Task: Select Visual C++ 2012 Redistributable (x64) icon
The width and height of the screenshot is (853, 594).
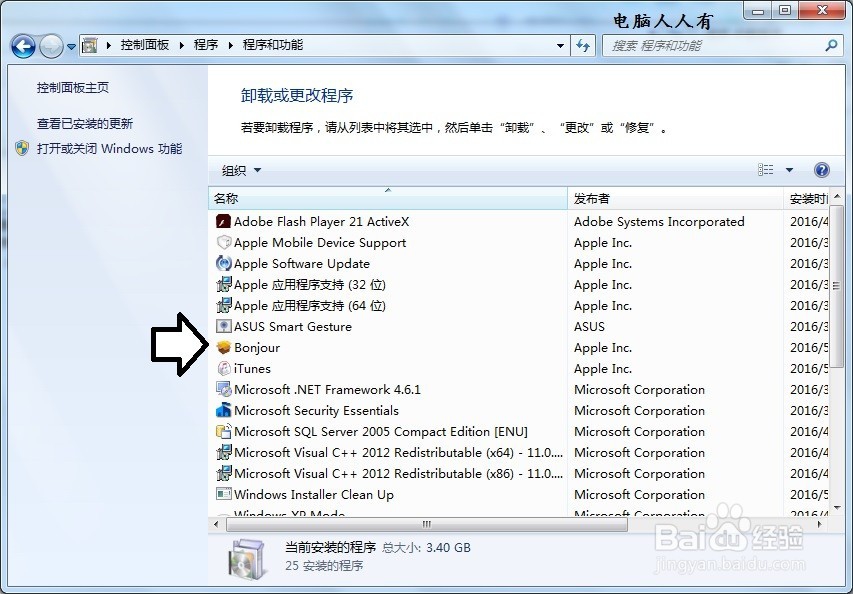Action: pos(224,453)
